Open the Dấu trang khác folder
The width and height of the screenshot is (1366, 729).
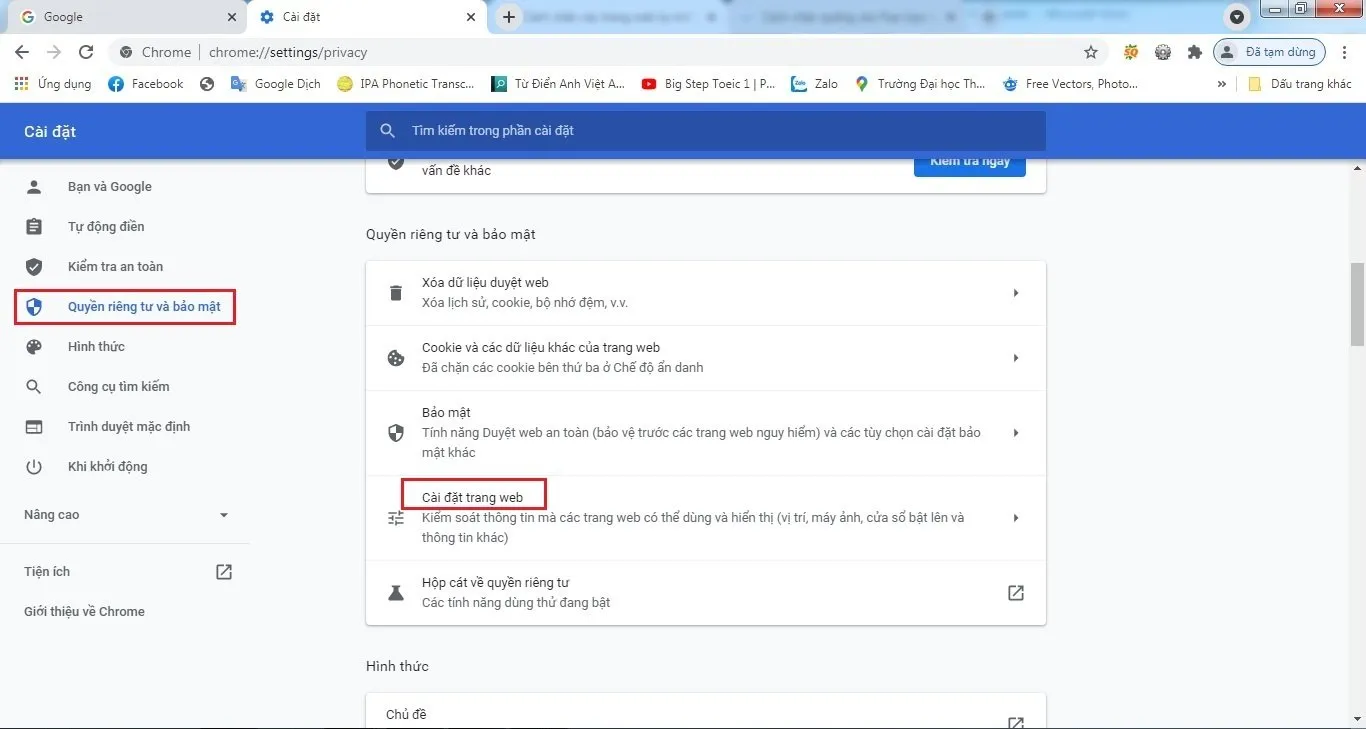pyautogui.click(x=1300, y=84)
